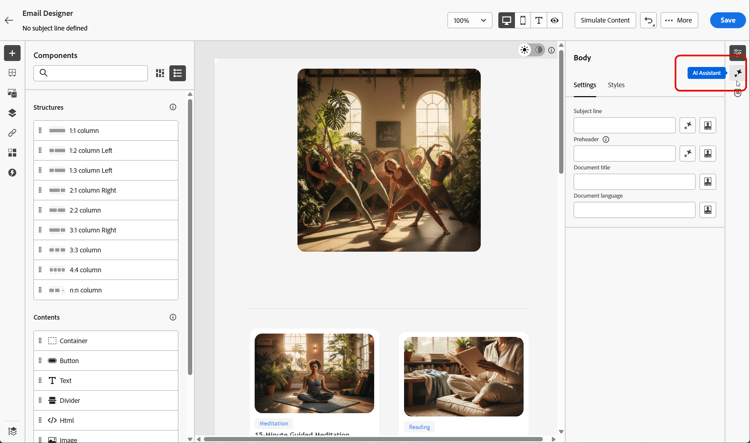Click the reading card image
Viewport: 750px width, 443px height.
pos(463,377)
